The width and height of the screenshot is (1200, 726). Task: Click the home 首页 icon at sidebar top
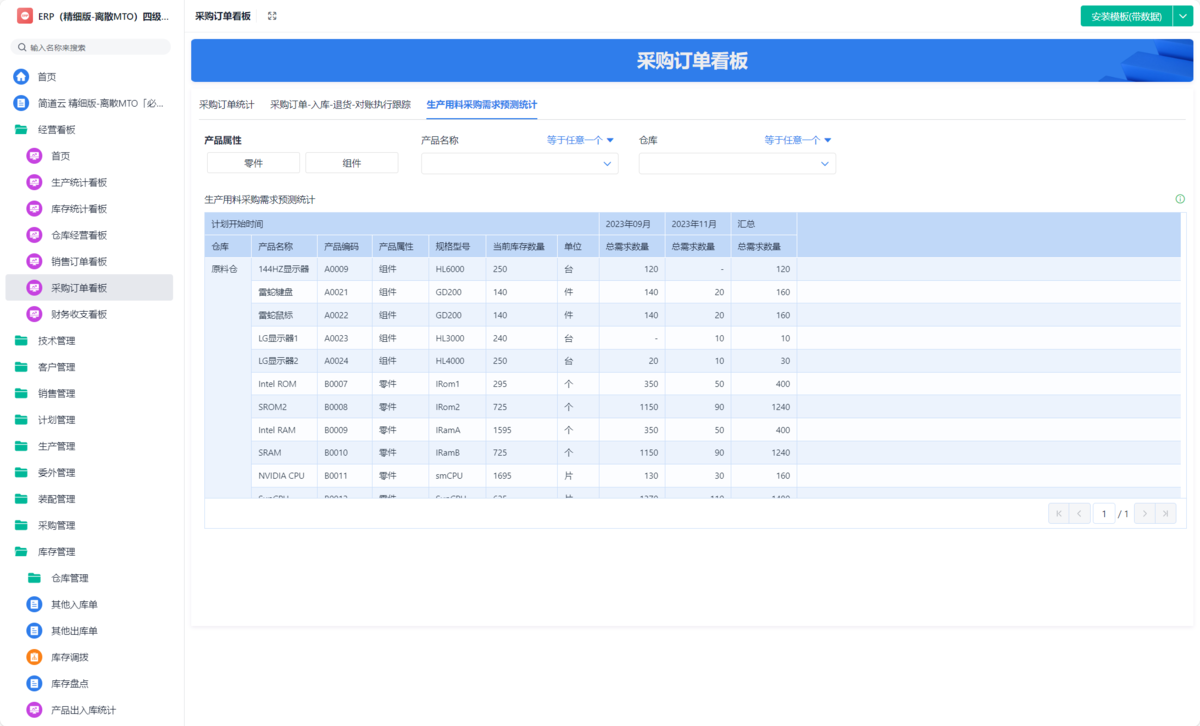coord(21,76)
